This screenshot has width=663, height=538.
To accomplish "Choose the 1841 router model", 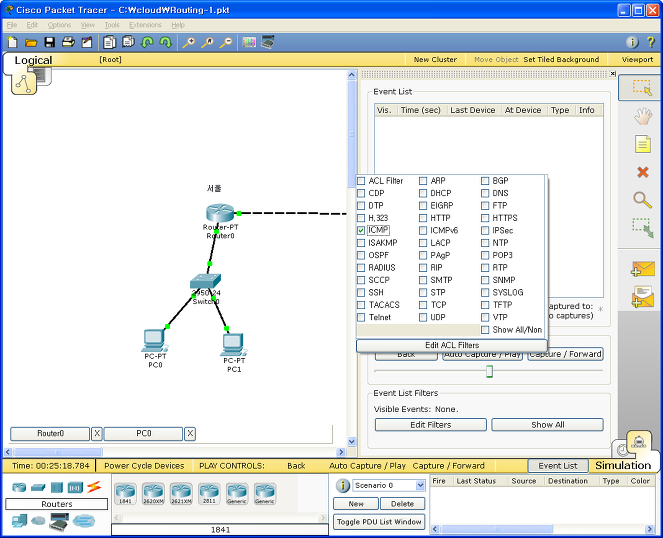I will click(125, 494).
